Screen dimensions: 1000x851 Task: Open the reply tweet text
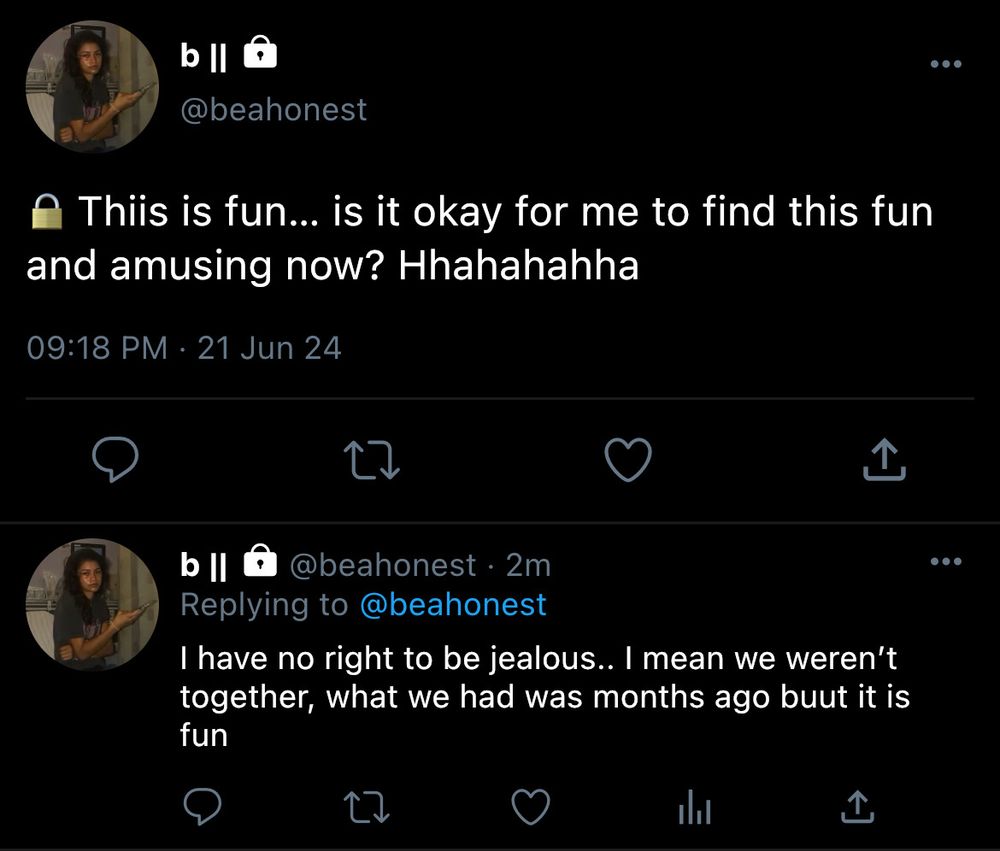[544, 697]
